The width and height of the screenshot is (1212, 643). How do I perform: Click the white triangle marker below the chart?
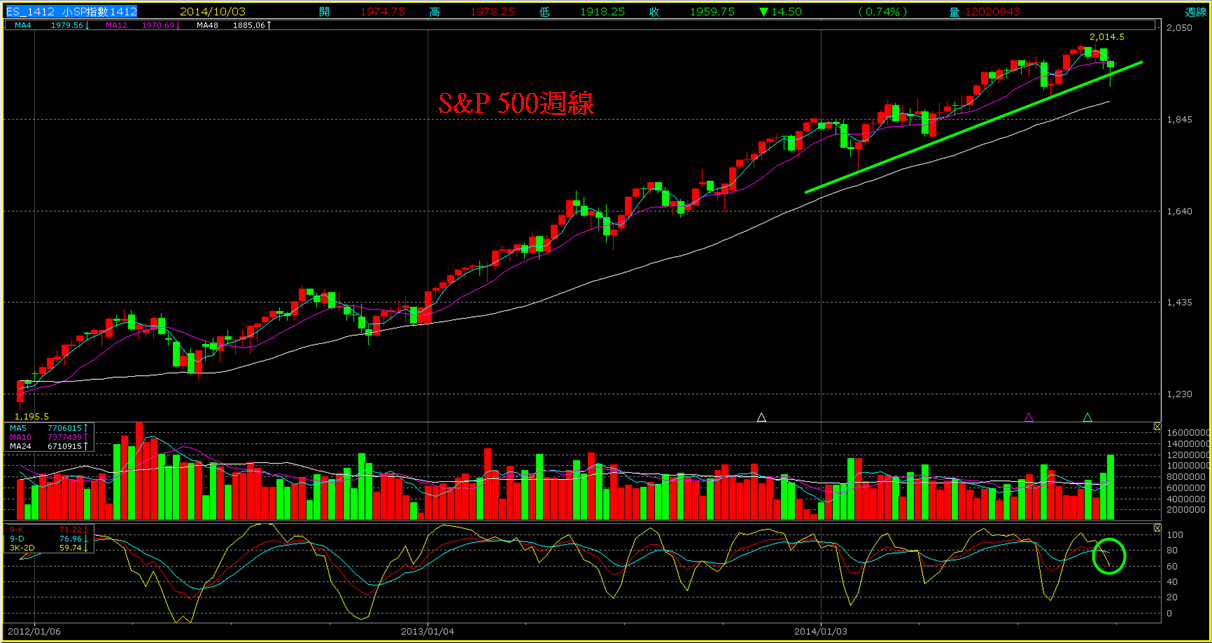tap(761, 416)
